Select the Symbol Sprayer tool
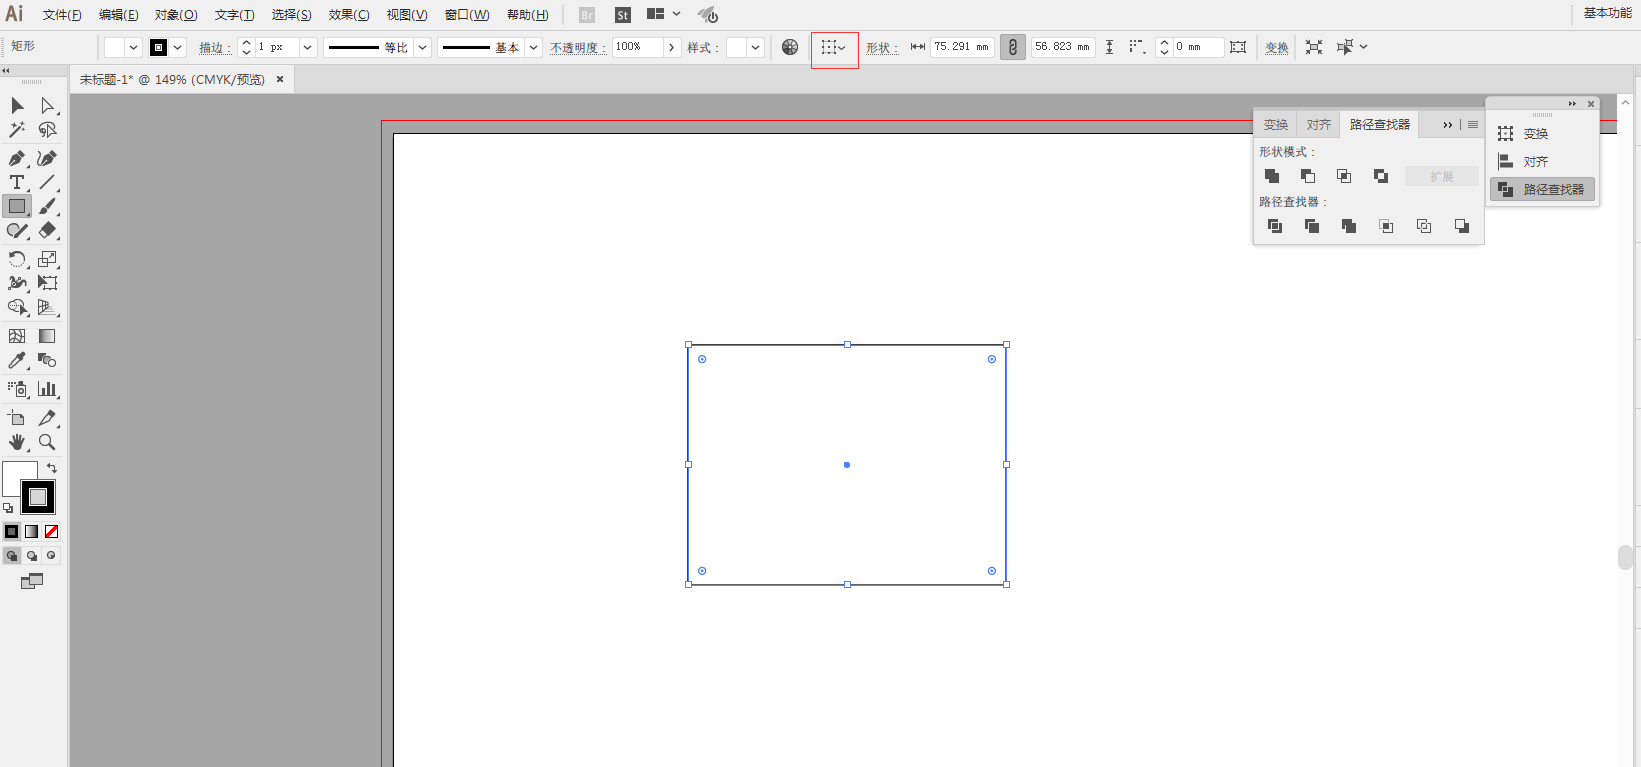This screenshot has width=1641, height=767. 17,389
